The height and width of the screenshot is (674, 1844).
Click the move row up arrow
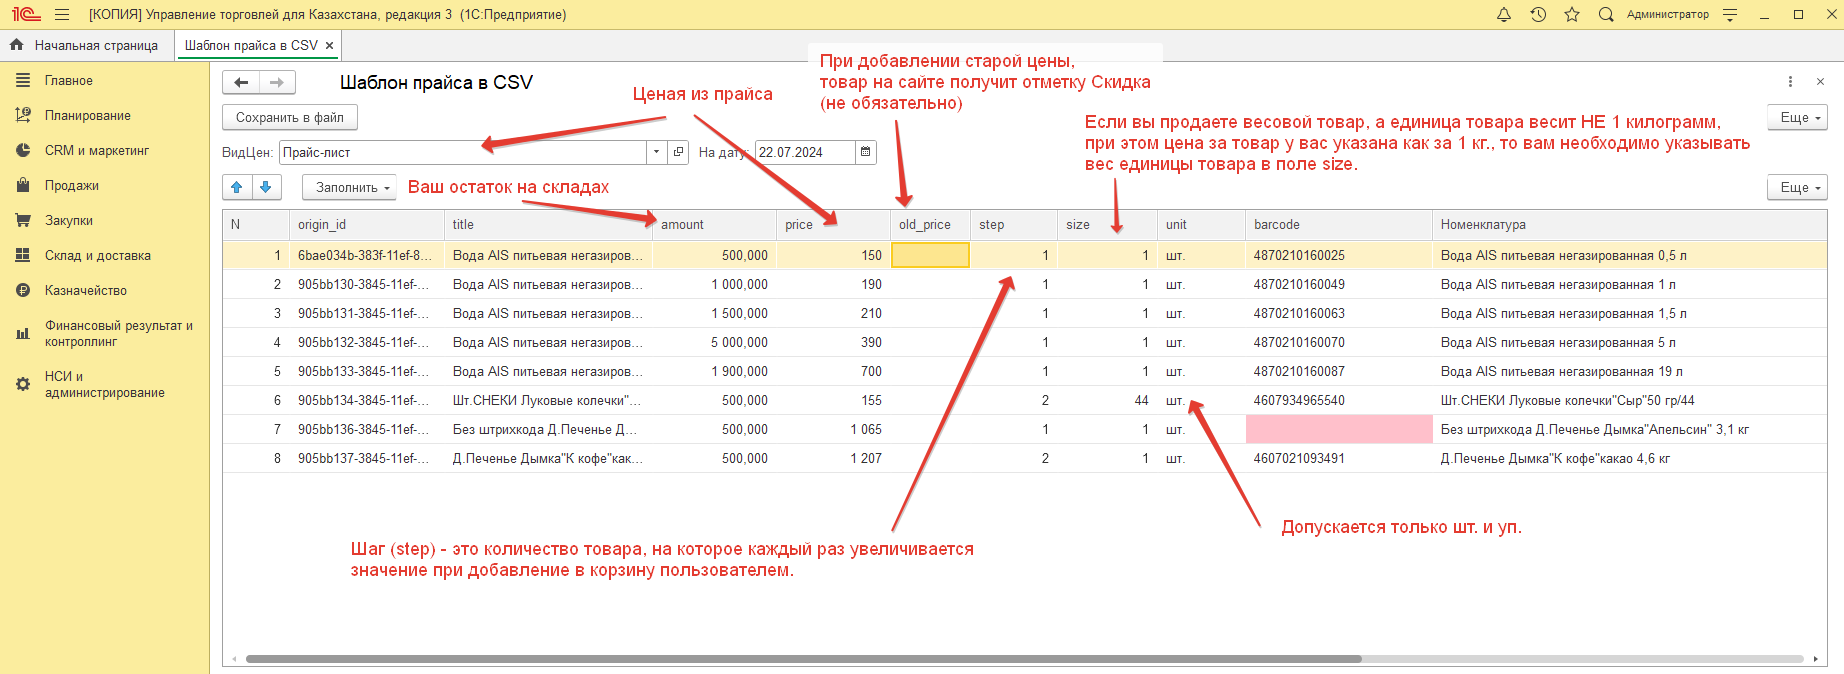(x=237, y=187)
